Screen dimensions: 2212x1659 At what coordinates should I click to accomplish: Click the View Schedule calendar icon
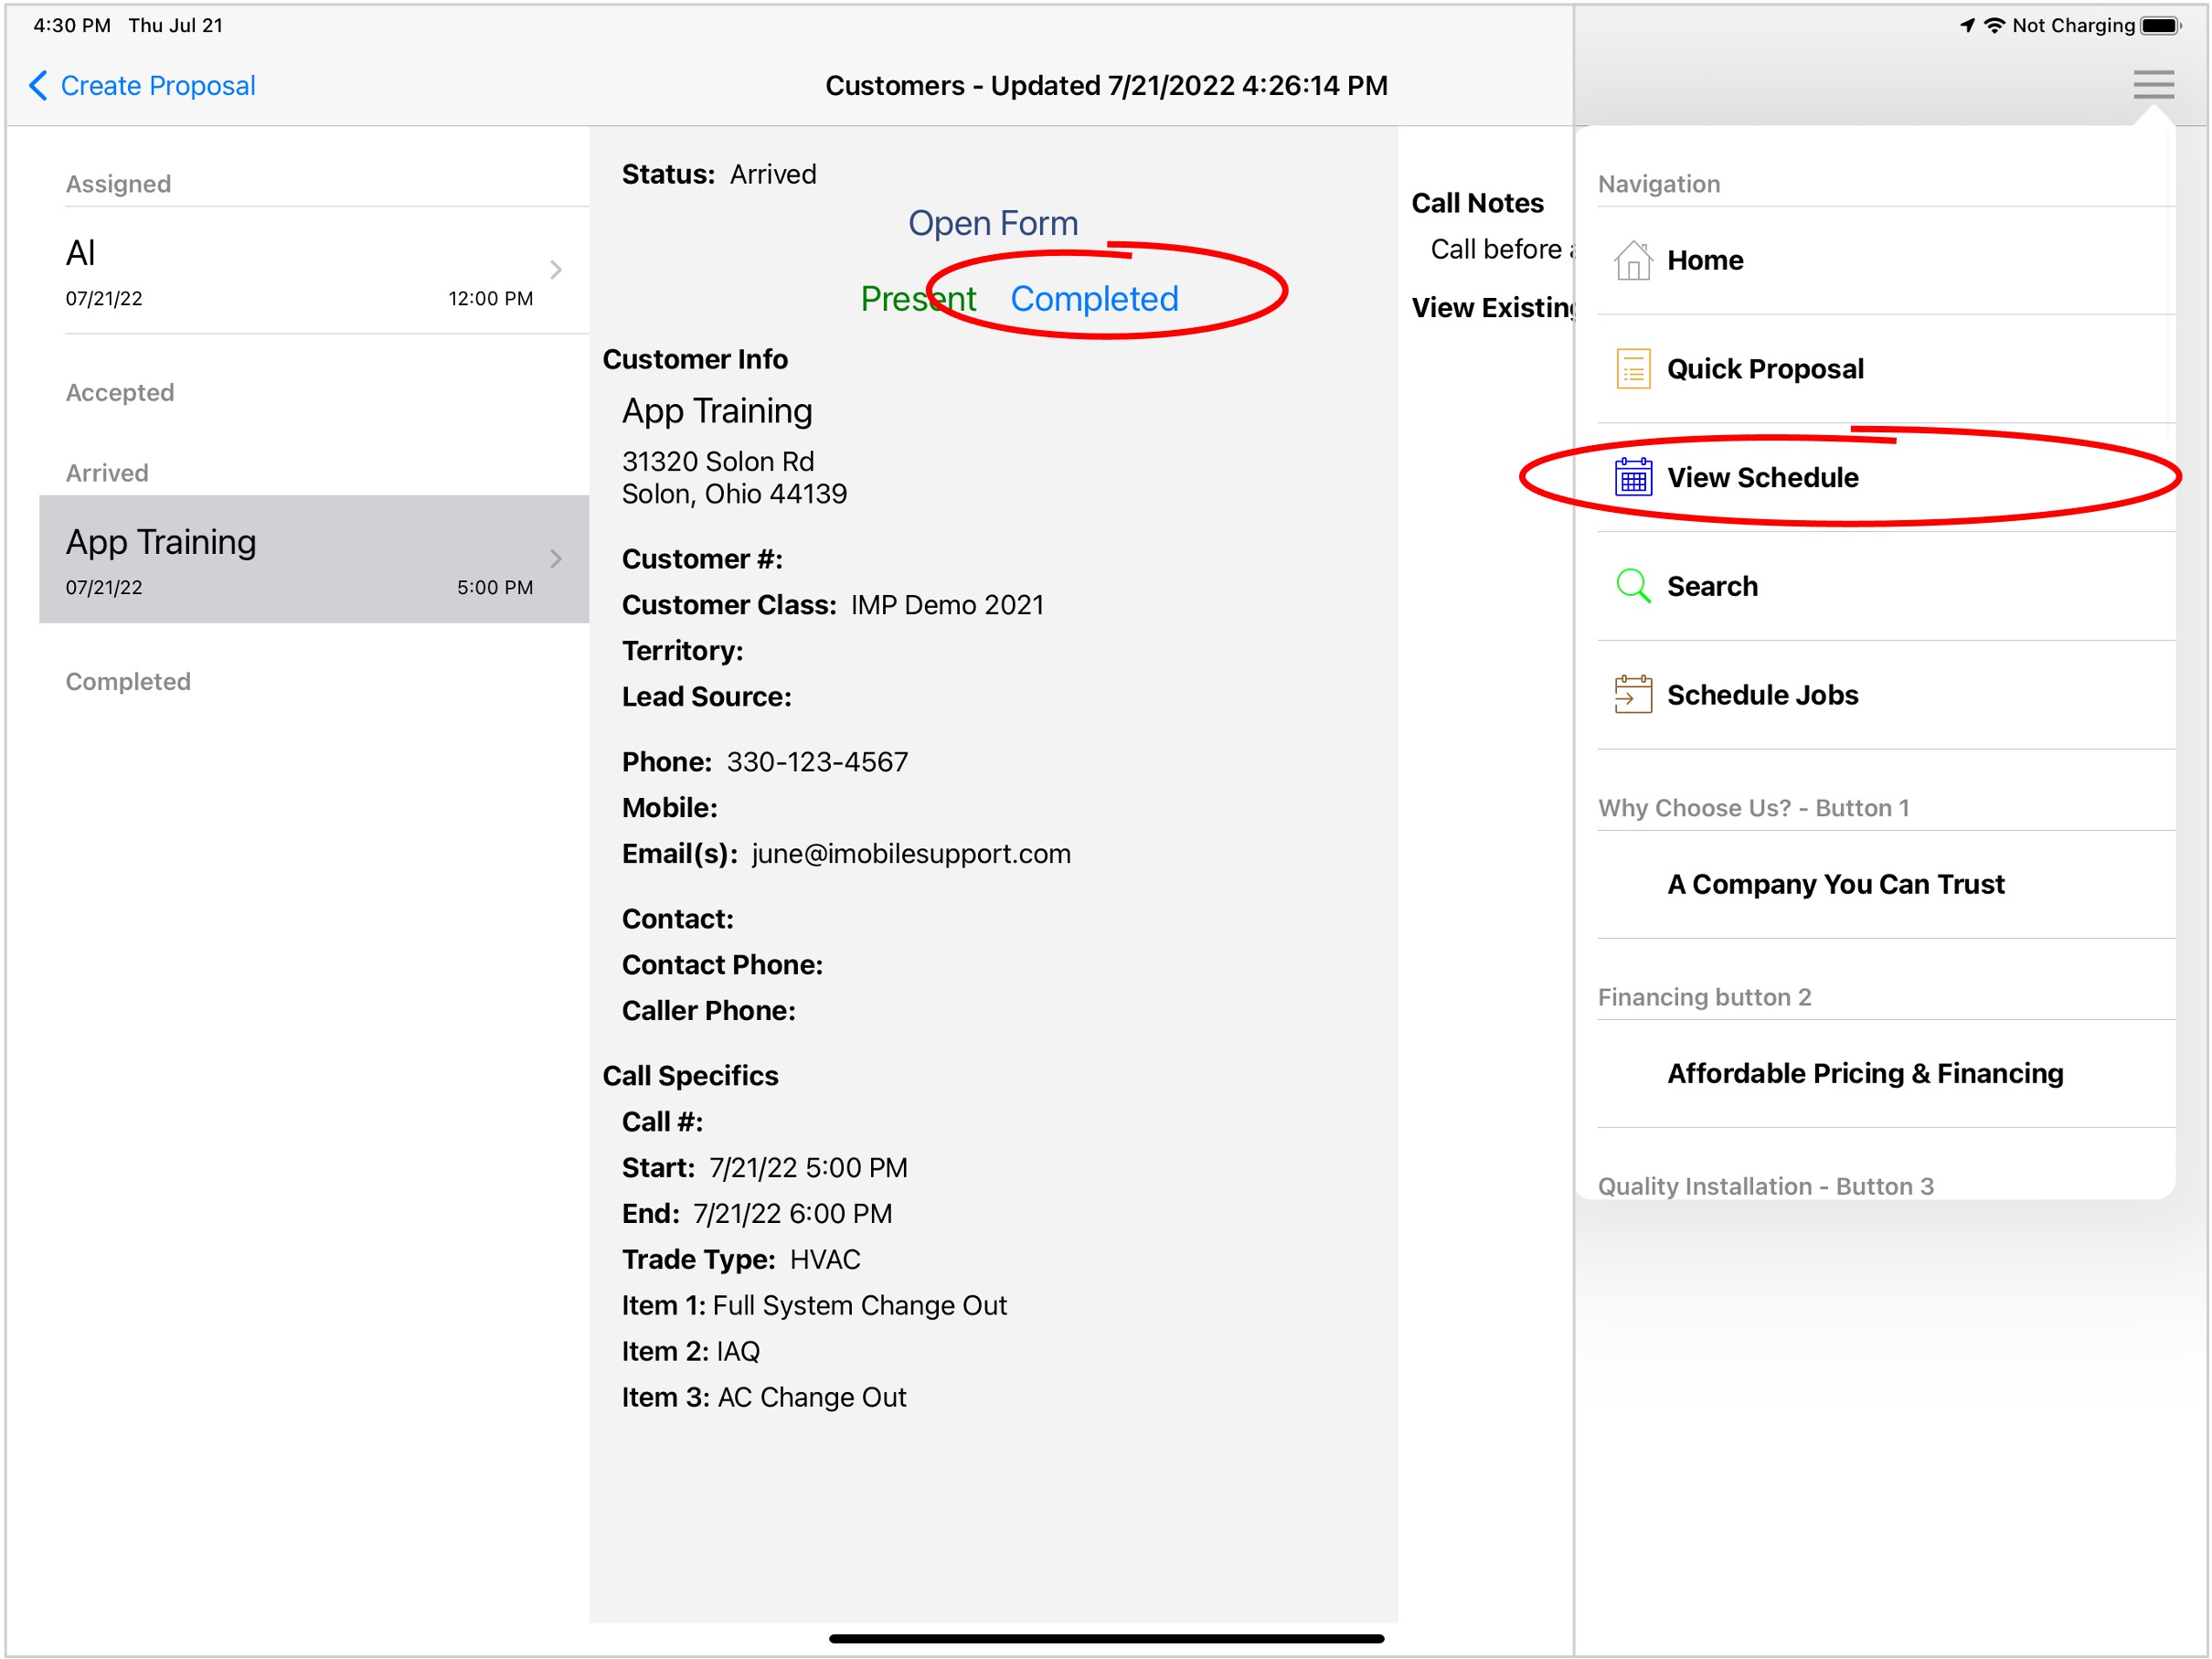click(1633, 478)
